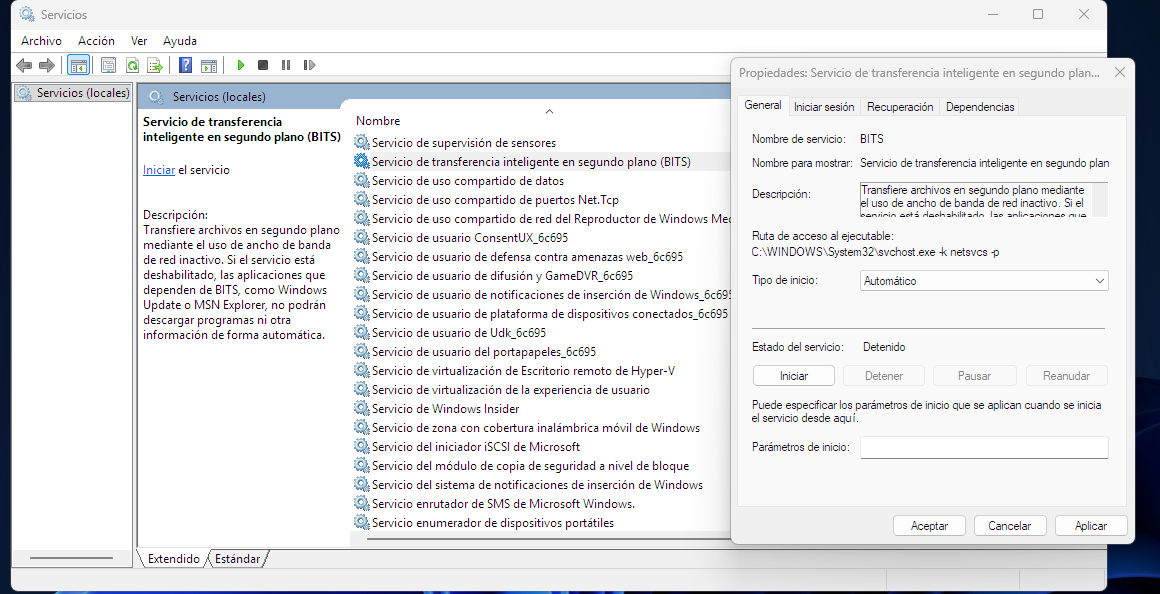Screen dimensions: 1160x594
Task: Click the Parámetros de inicio text field
Action: (x=983, y=447)
